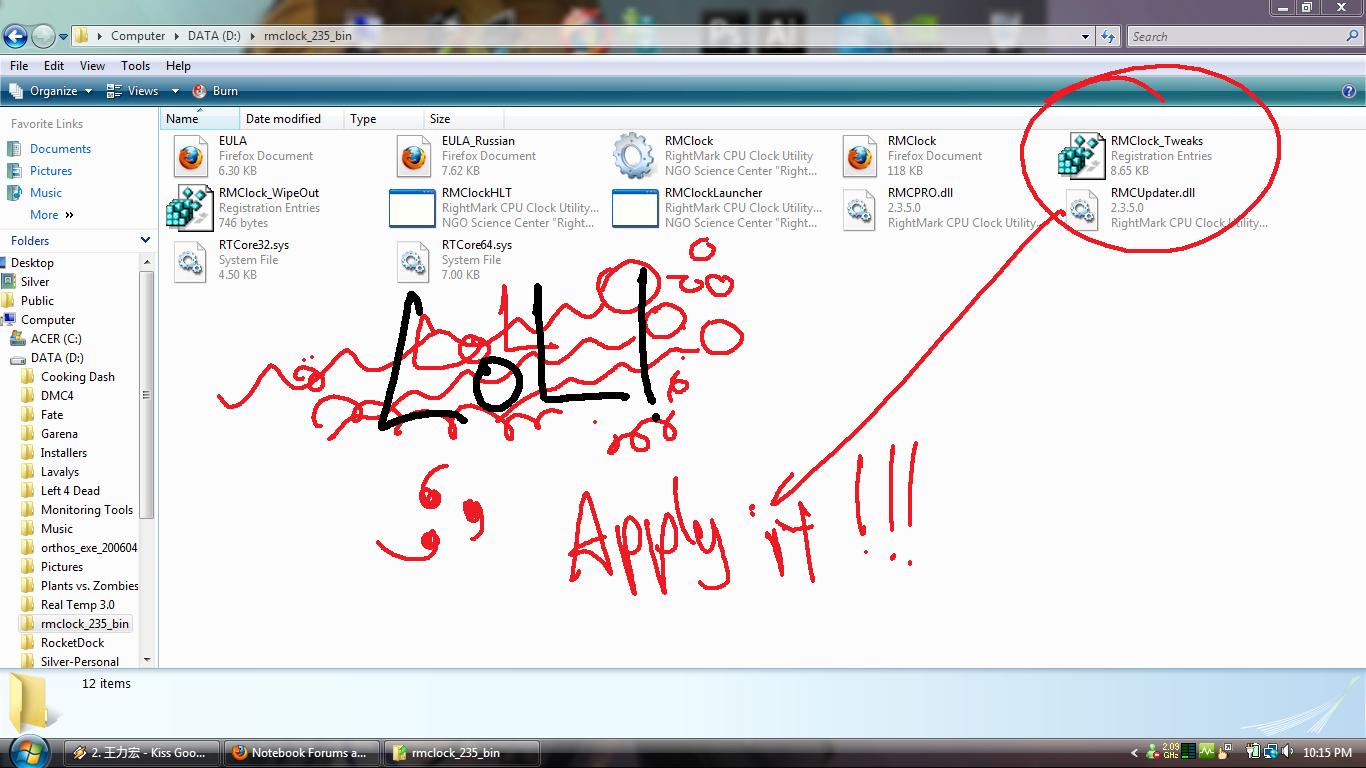
Task: Select the RMClockLauncher application icon
Action: click(635, 208)
